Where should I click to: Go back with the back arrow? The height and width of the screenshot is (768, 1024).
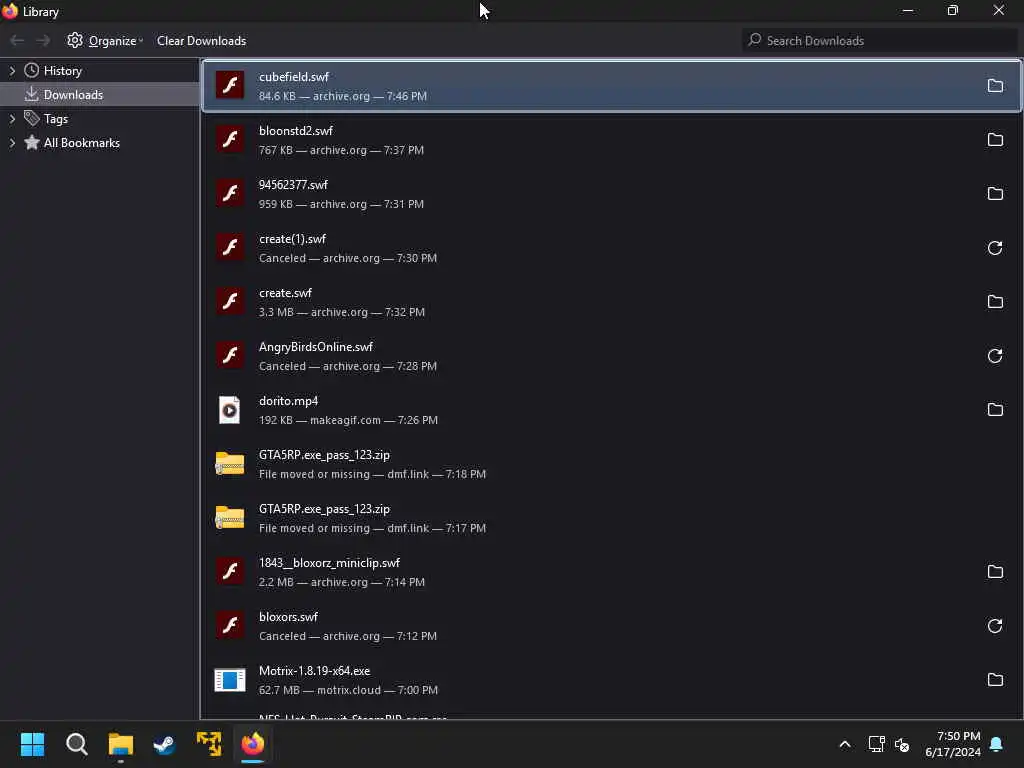click(18, 40)
